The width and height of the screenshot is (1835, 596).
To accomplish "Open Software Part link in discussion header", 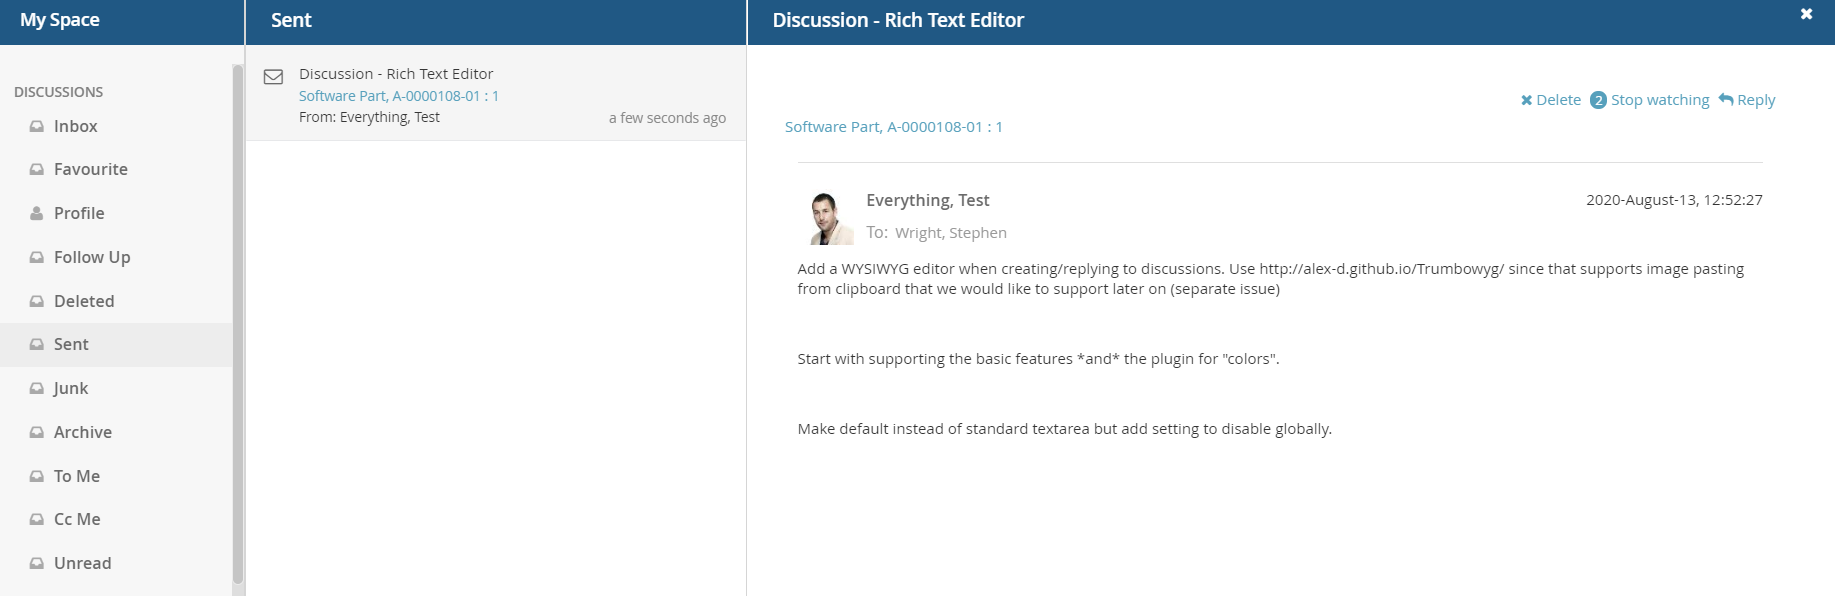I will tap(893, 127).
